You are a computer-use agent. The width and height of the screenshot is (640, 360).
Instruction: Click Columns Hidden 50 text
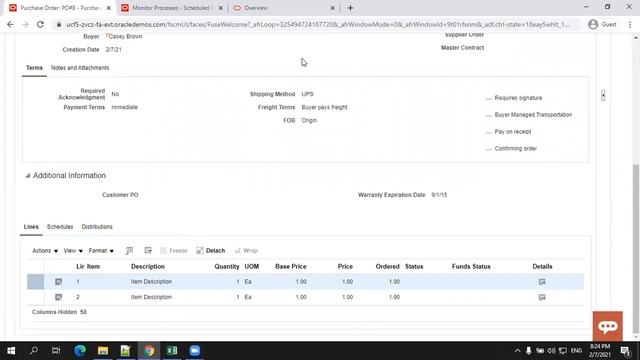click(x=60, y=312)
